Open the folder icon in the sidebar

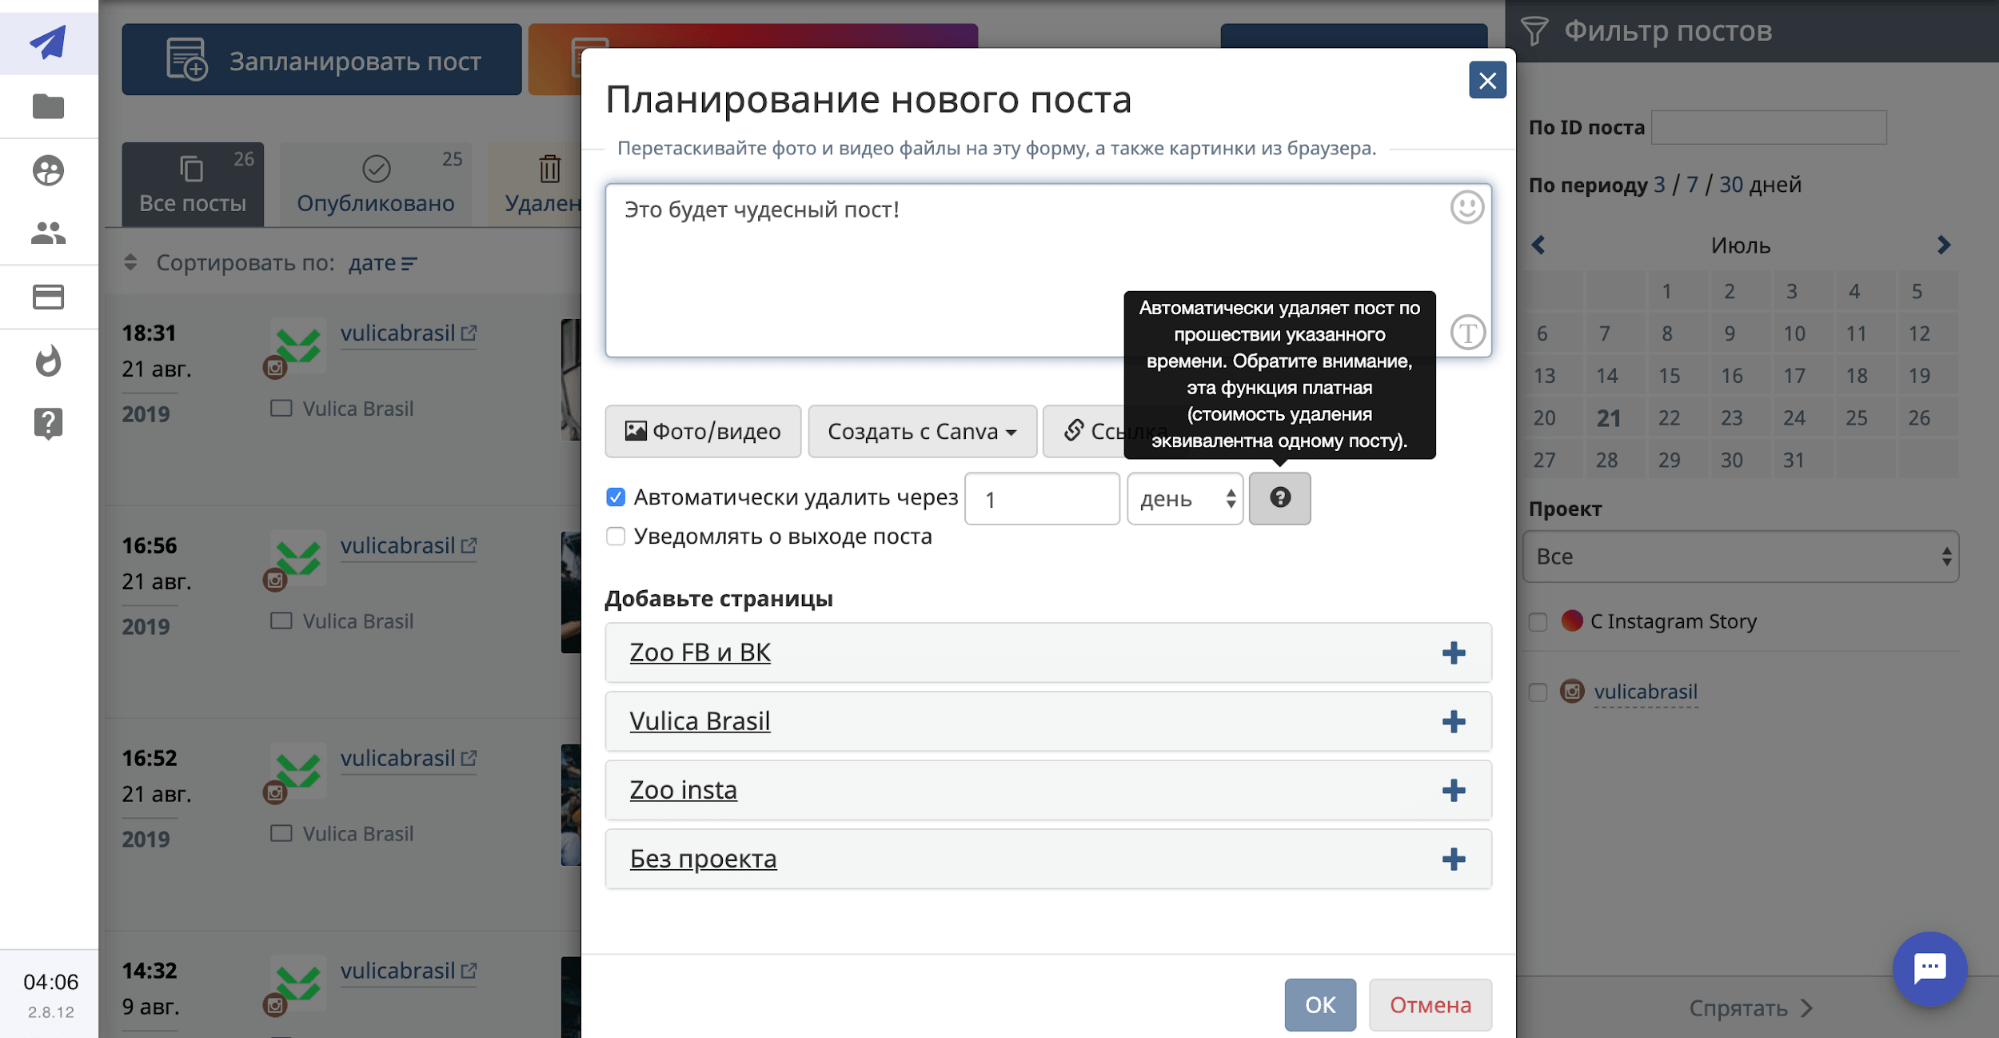[48, 106]
